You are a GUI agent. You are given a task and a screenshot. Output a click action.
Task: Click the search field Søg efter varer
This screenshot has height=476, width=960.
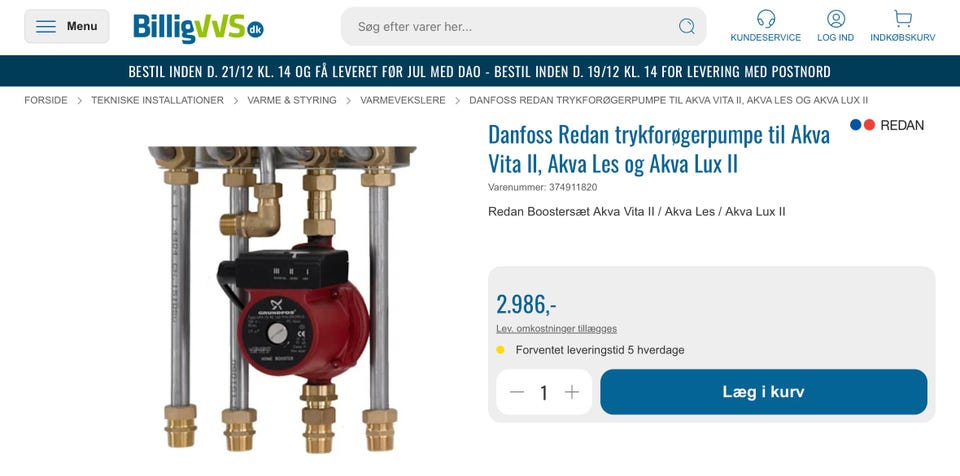[x=514, y=26]
